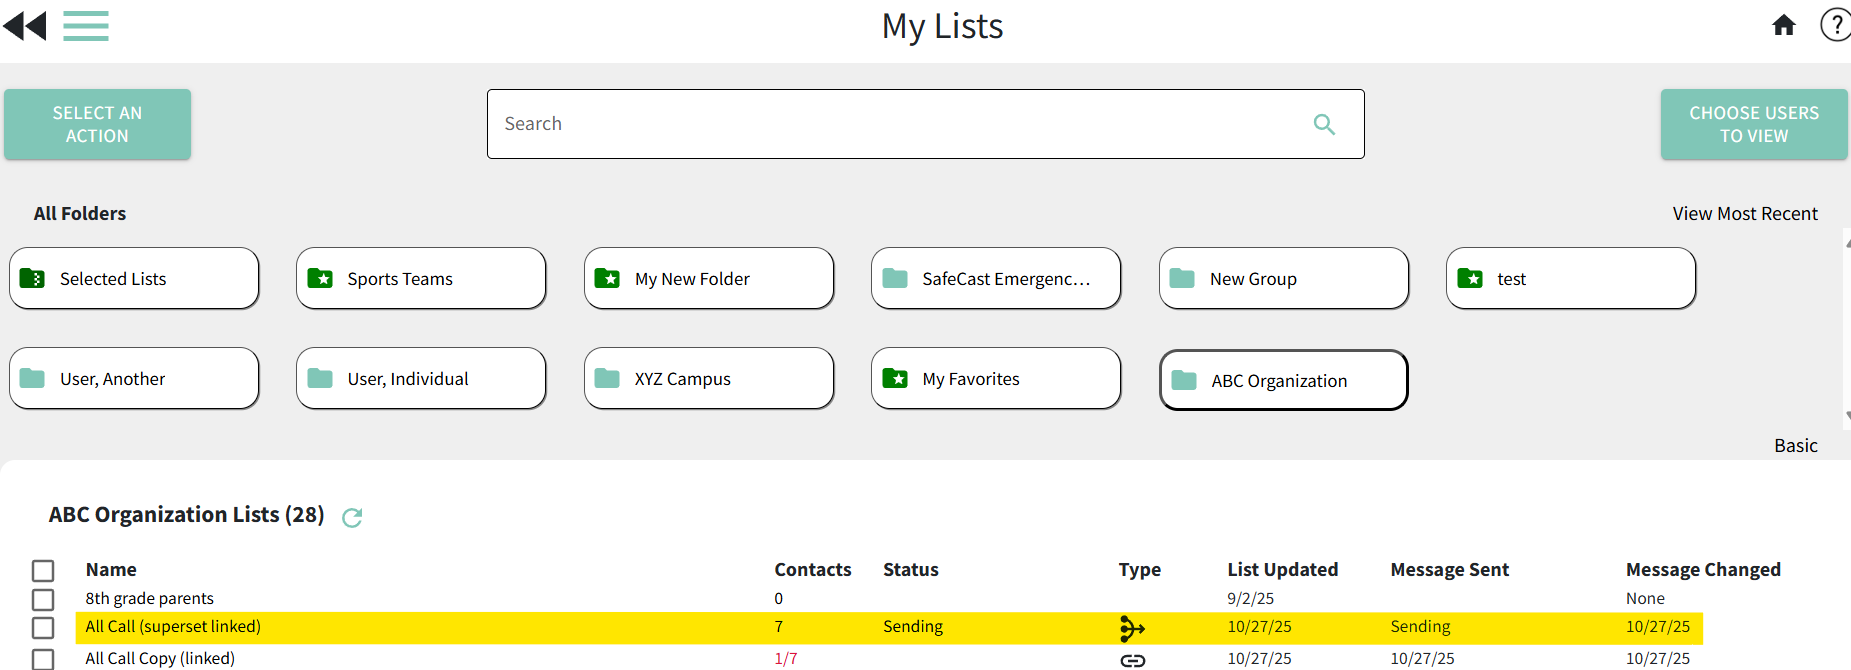Image resolution: width=1851 pixels, height=670 pixels.
Task: Open the 8th grade parents list
Action: [x=150, y=598]
